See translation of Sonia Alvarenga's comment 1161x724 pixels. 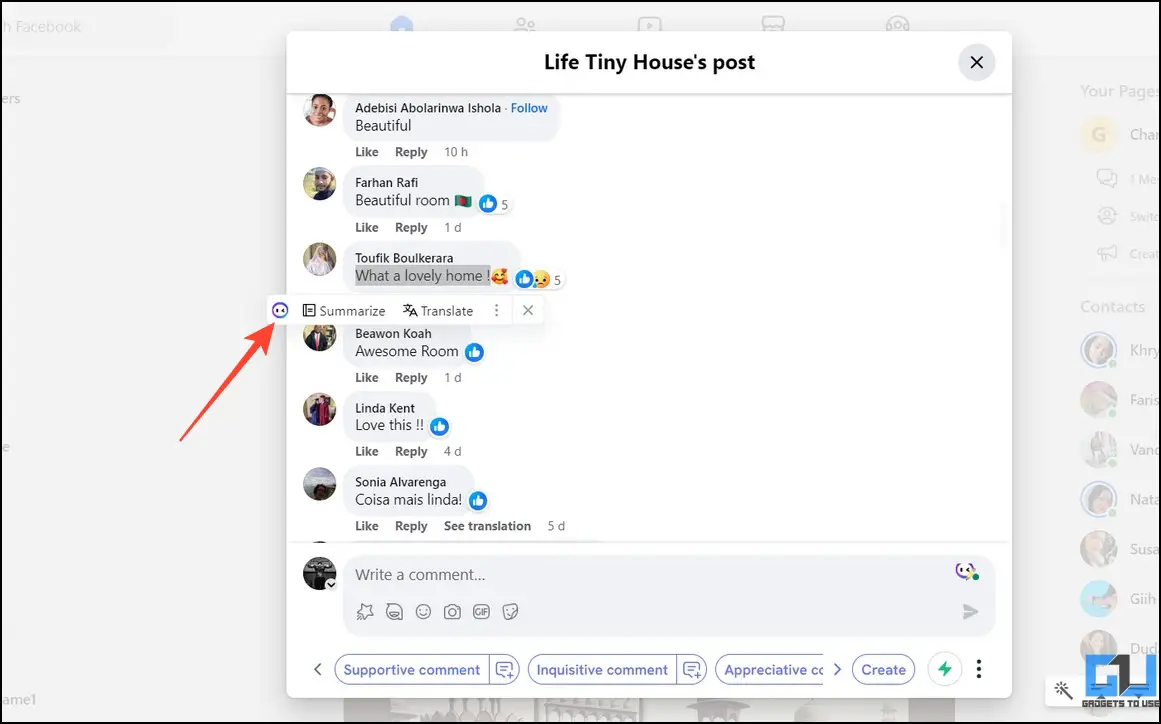pos(487,526)
